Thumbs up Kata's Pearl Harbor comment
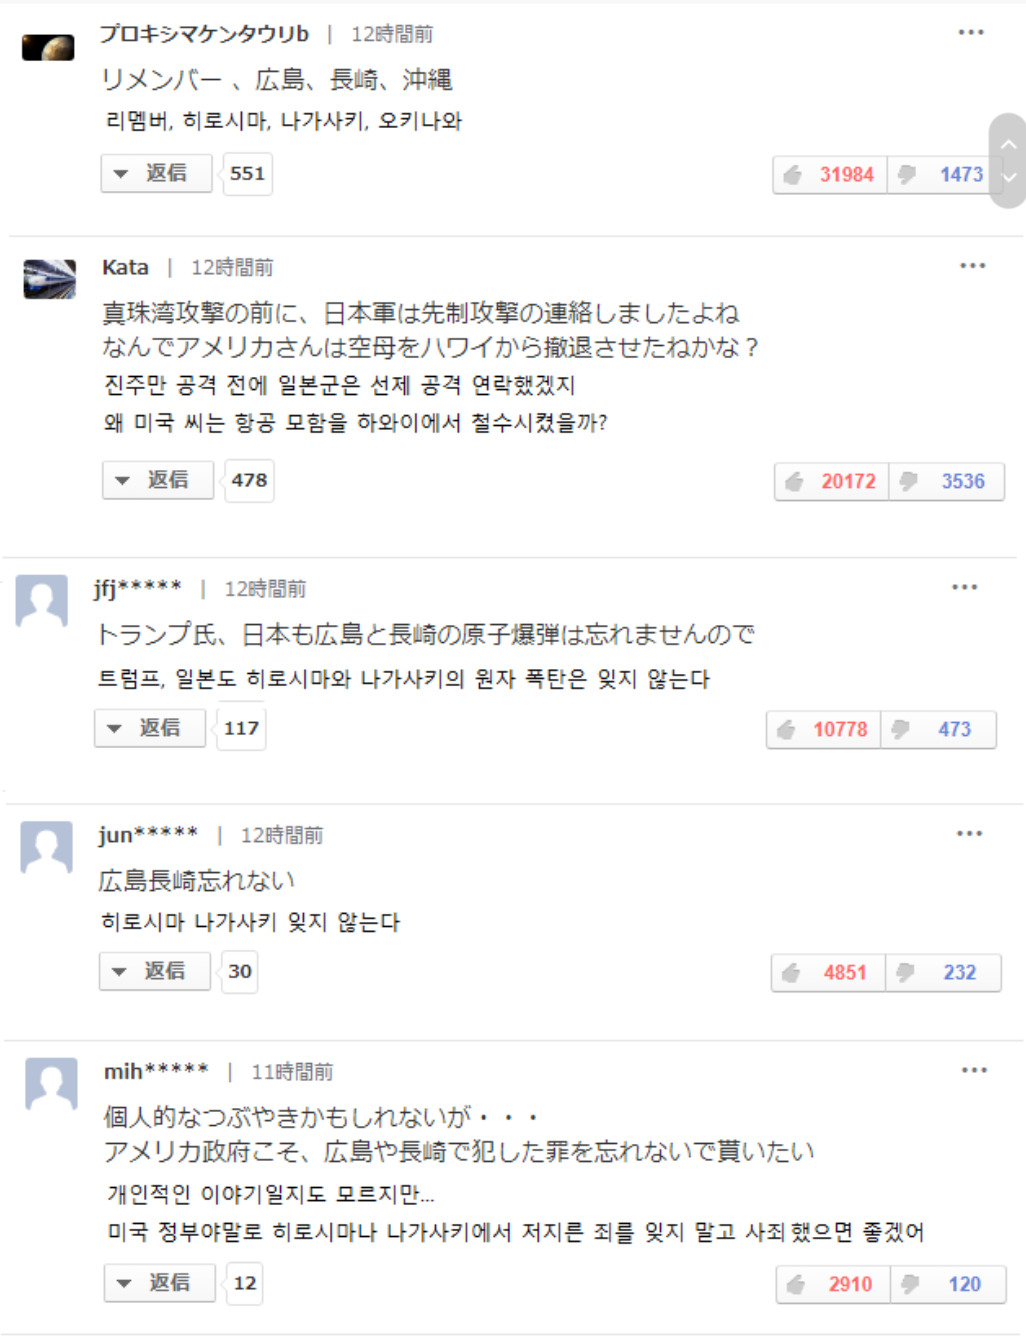The width and height of the screenshot is (1026, 1338). pos(832,482)
